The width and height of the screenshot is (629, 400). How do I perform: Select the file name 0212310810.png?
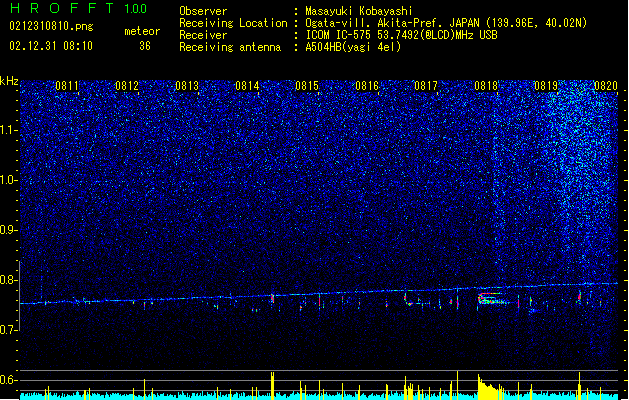click(x=51, y=27)
